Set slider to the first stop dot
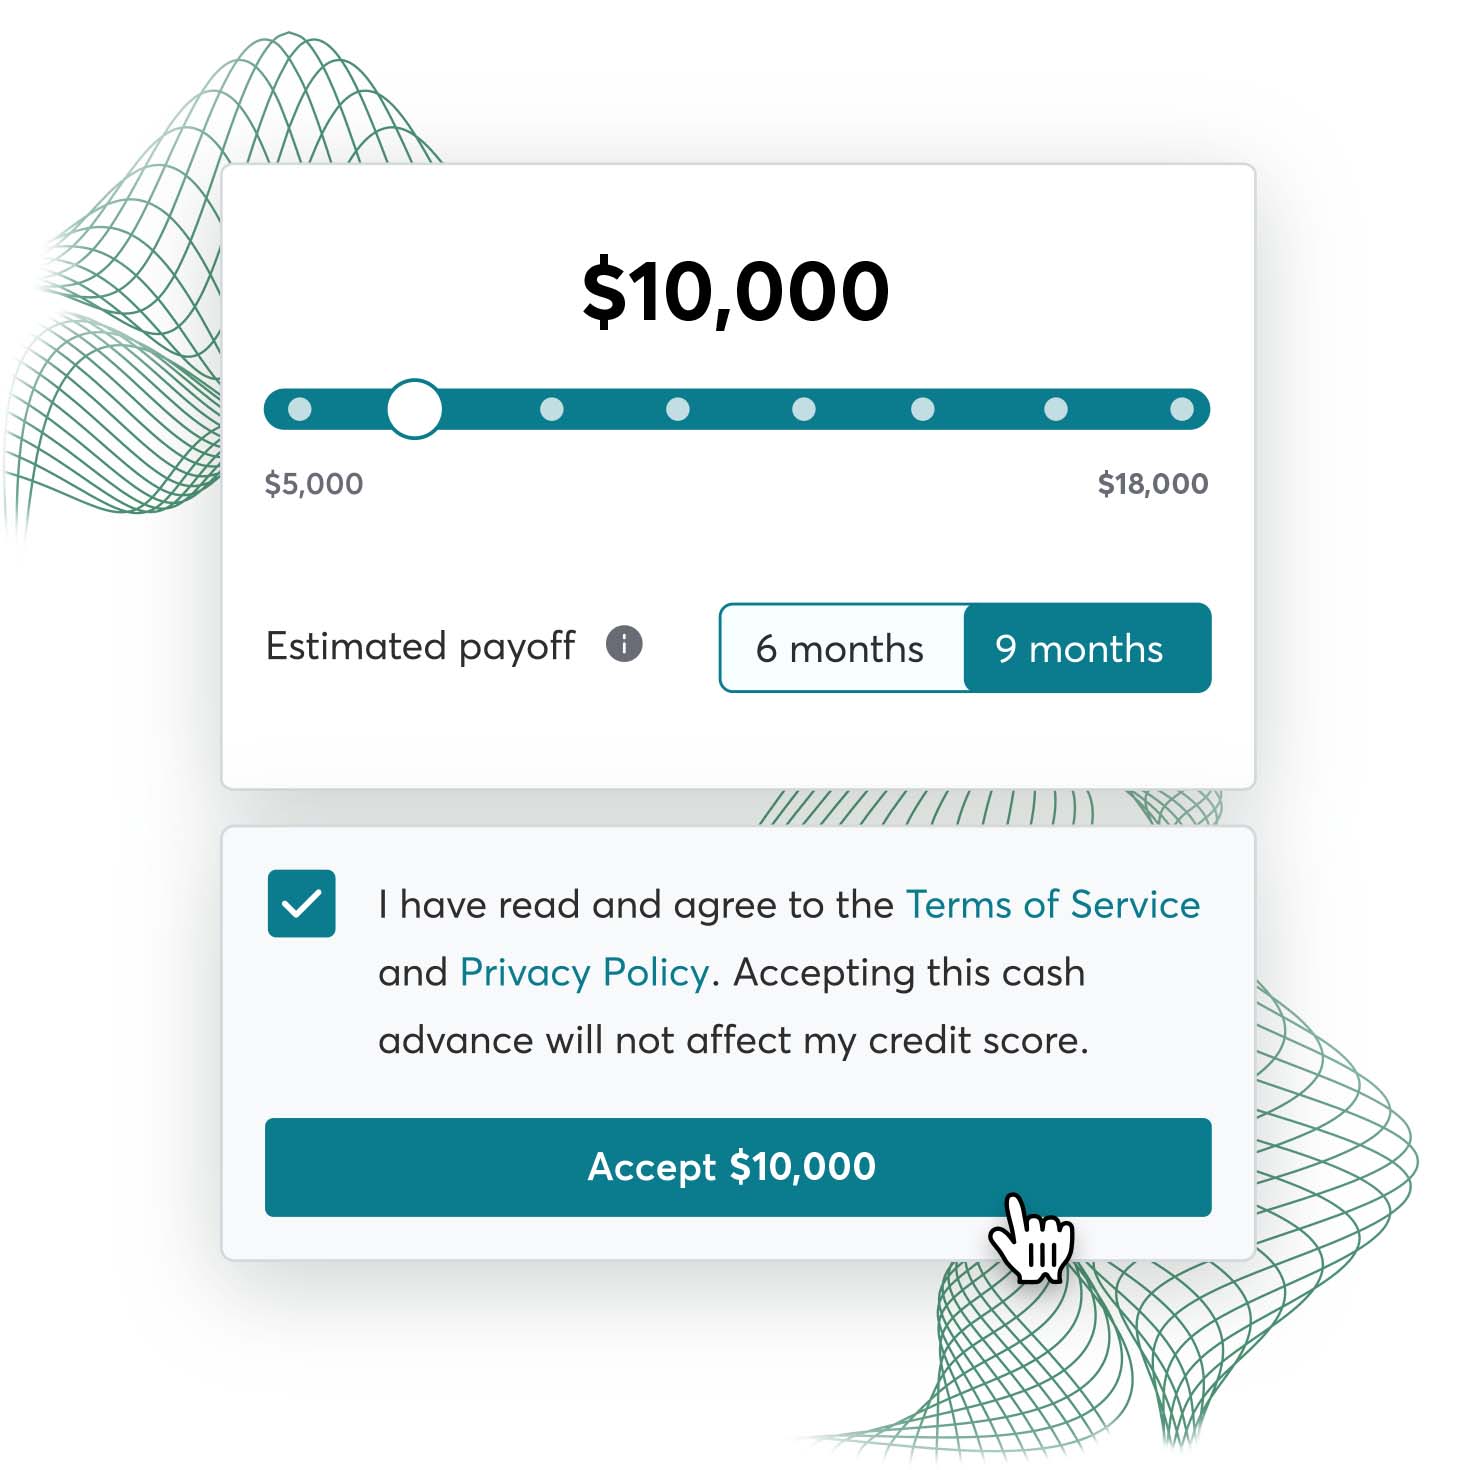The width and height of the screenshot is (1470, 1470). pos(300,409)
